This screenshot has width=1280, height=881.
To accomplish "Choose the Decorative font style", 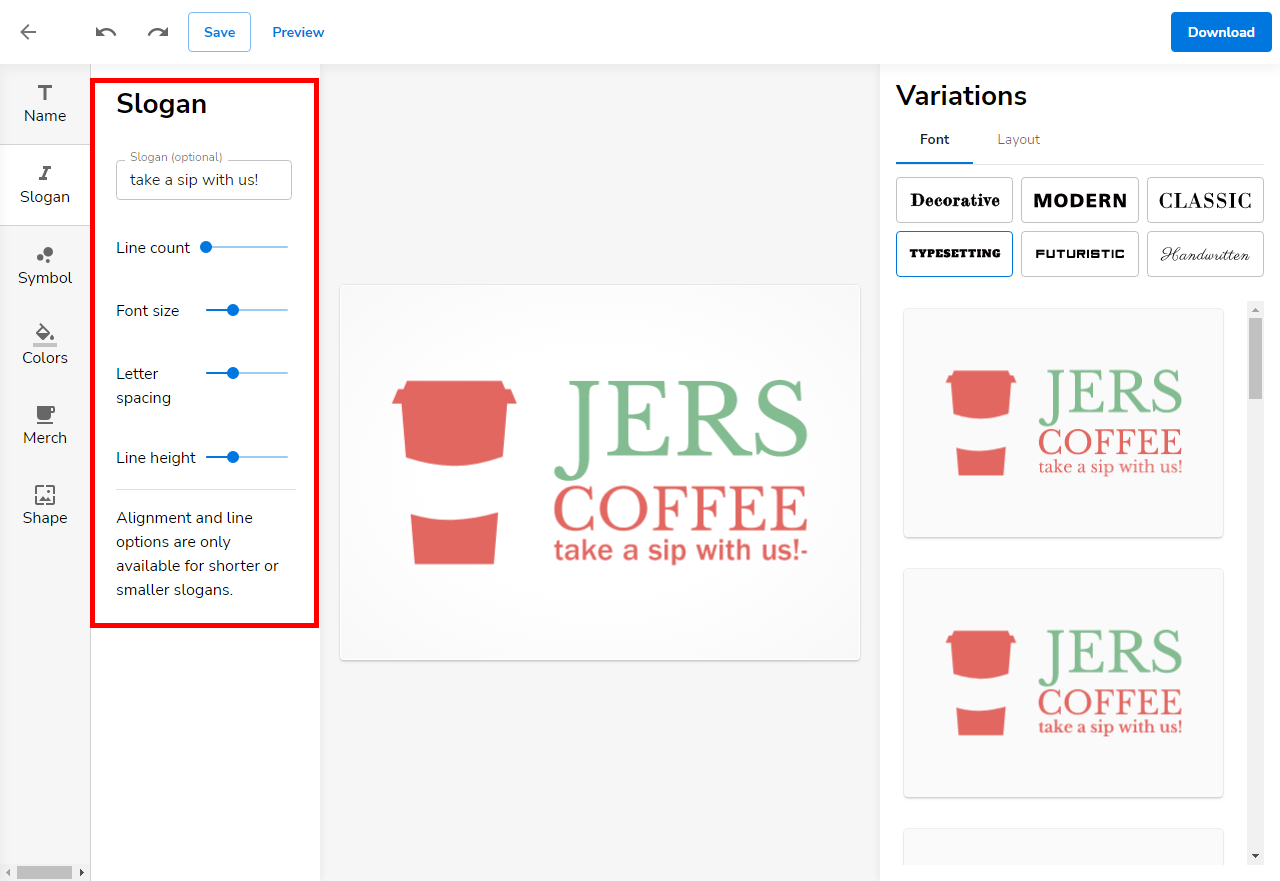I will 954,200.
